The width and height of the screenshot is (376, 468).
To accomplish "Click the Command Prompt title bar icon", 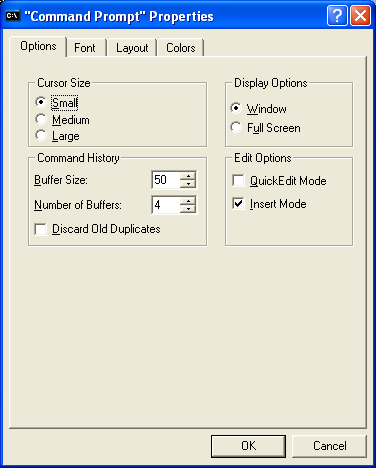I will pos(13,16).
